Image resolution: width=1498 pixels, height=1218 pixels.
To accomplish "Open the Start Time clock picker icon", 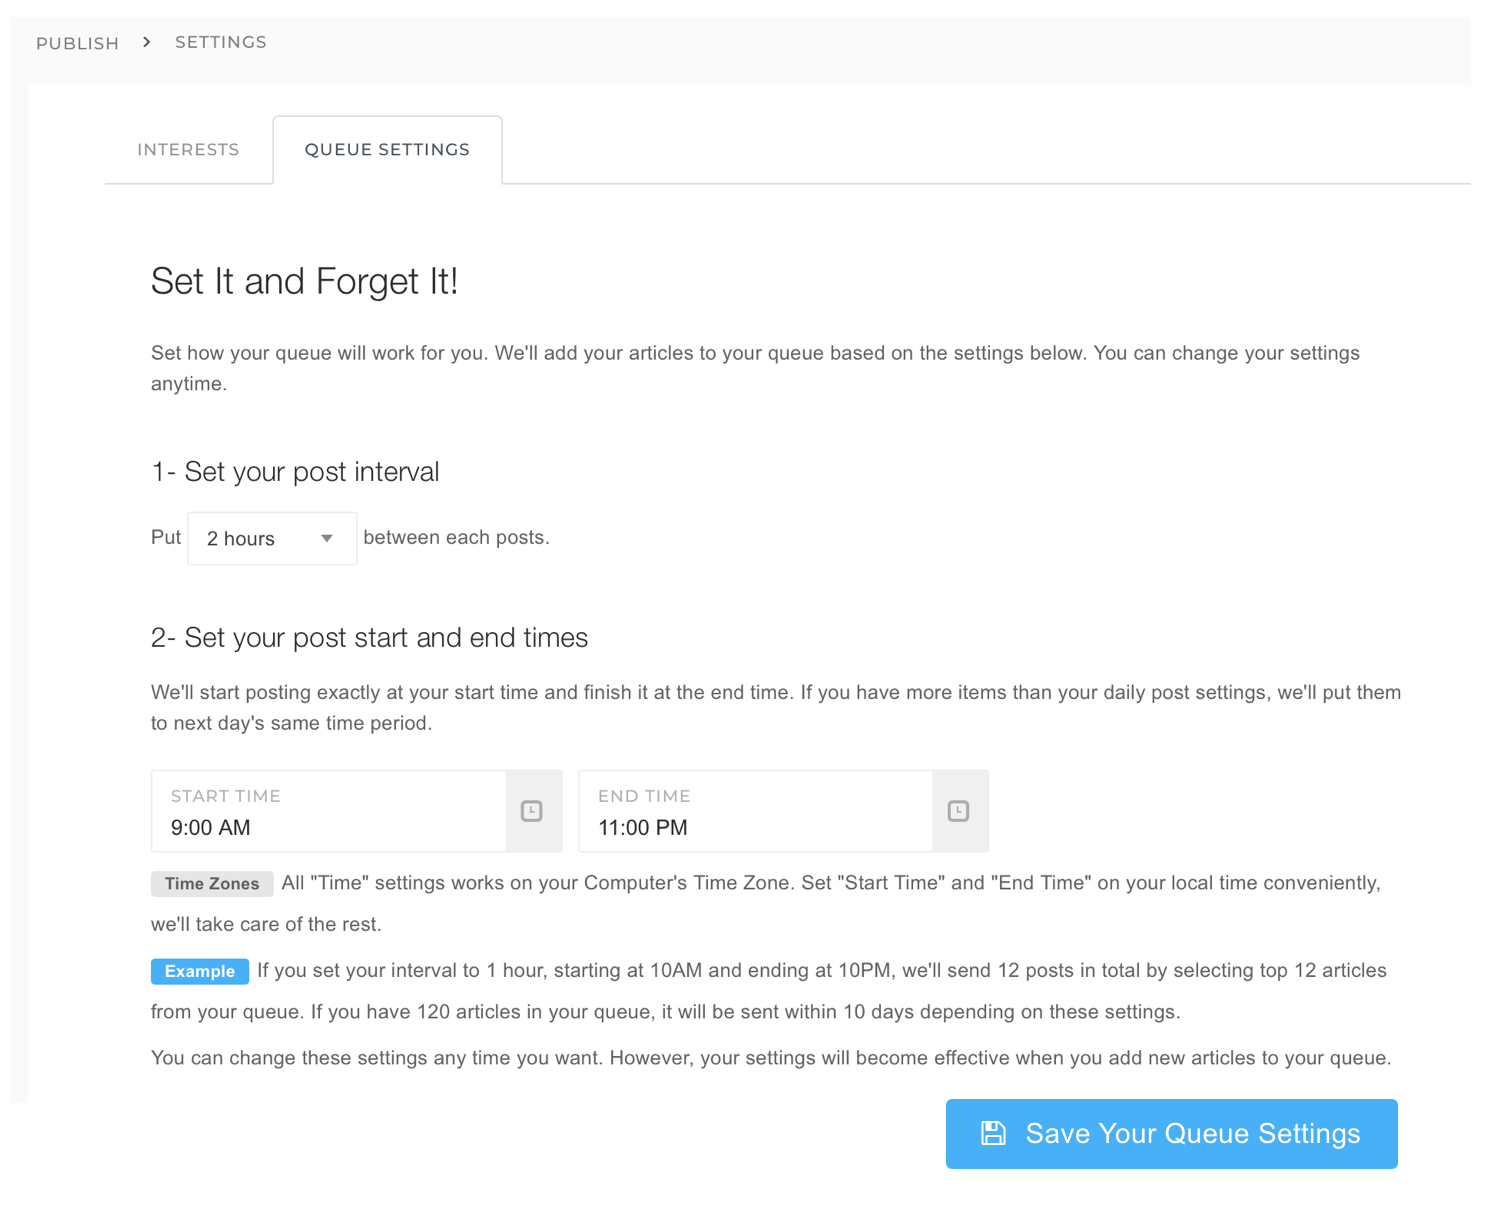I will pyautogui.click(x=532, y=811).
